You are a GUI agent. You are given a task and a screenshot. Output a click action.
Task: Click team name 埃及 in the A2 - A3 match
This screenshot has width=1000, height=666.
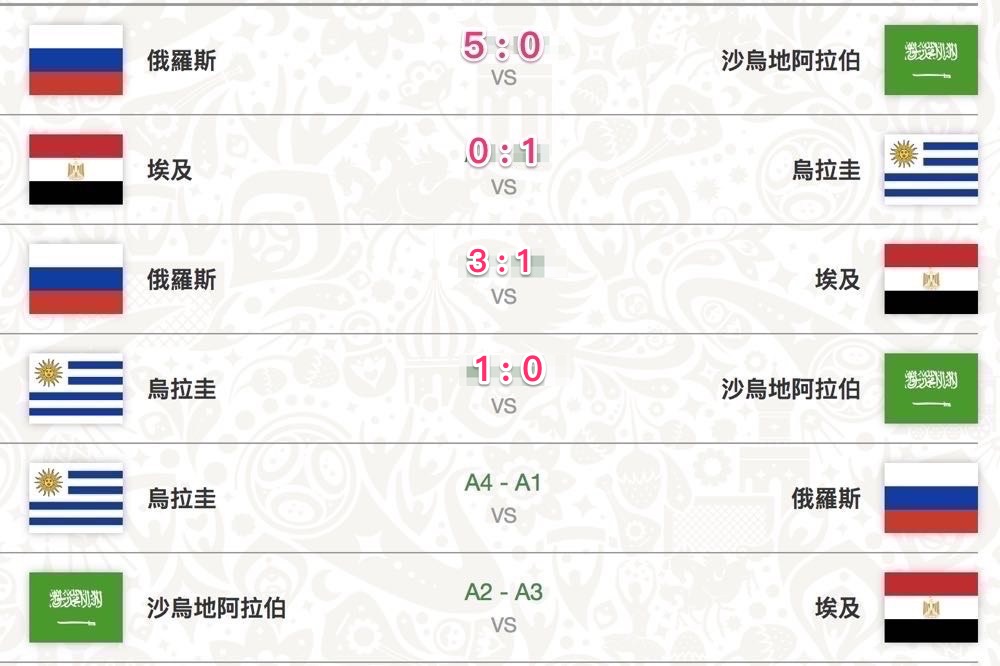point(838,607)
